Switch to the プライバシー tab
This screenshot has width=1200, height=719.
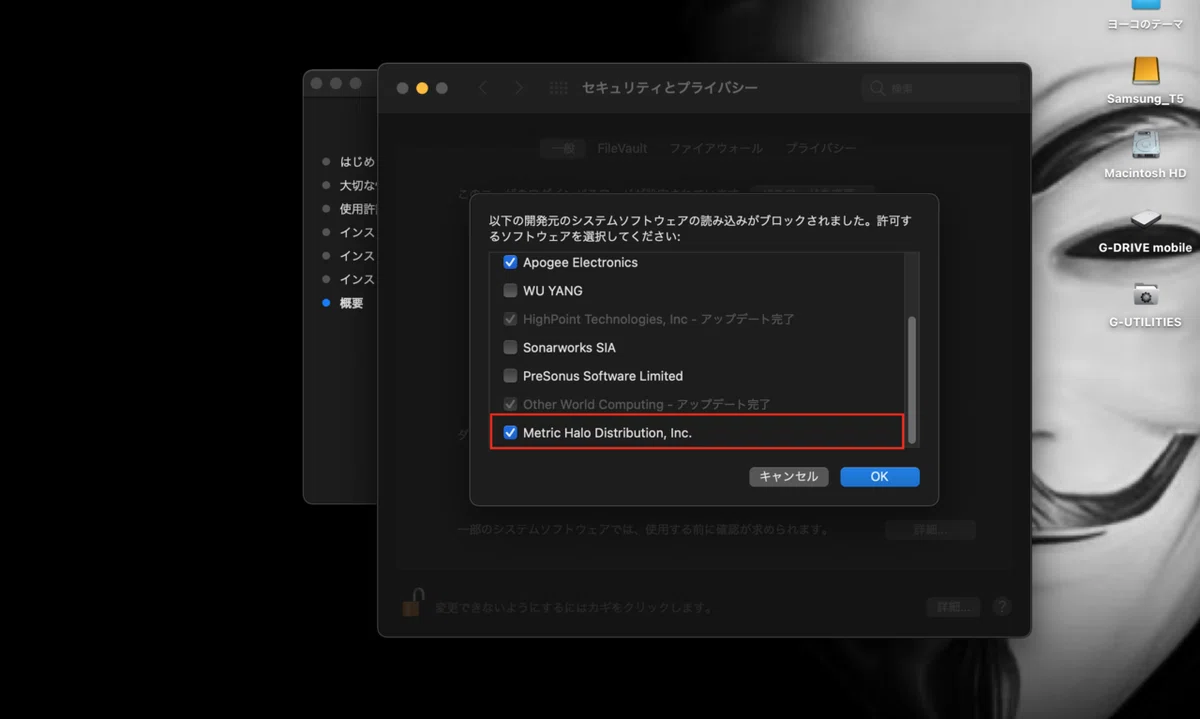[x=820, y=148]
